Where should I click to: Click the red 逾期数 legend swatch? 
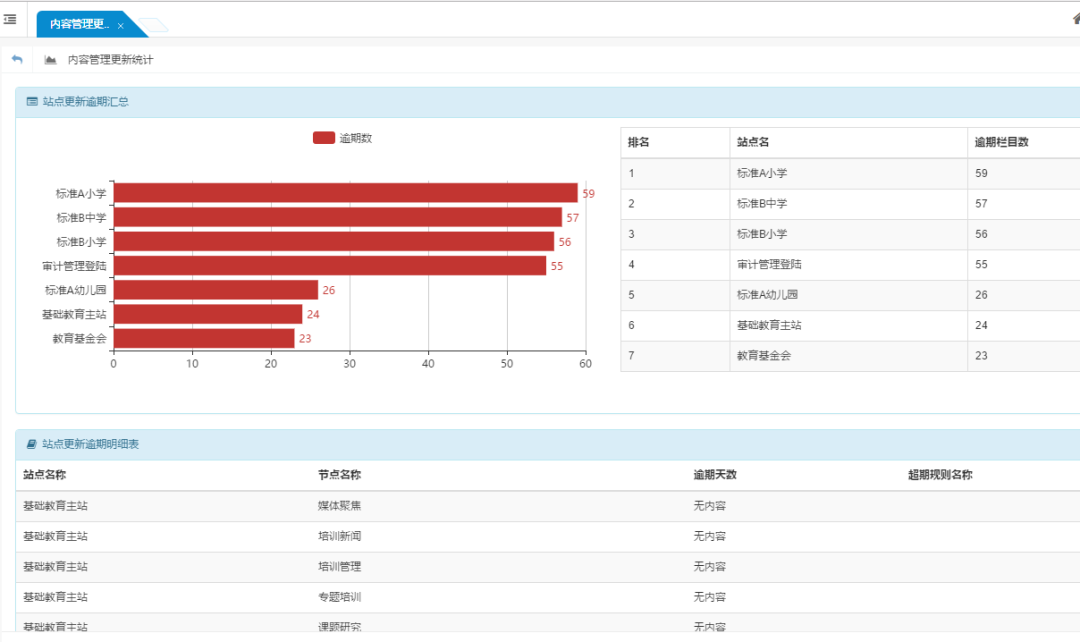click(324, 138)
